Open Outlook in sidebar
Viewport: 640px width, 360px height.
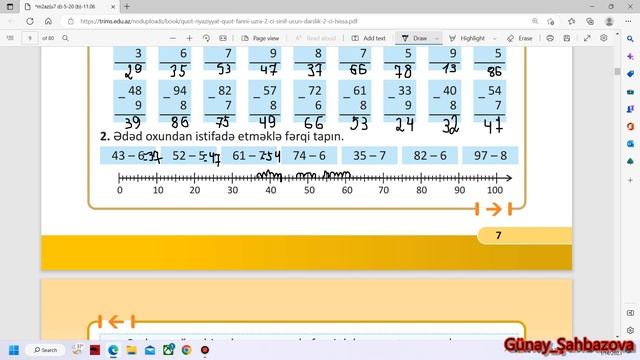click(630, 144)
